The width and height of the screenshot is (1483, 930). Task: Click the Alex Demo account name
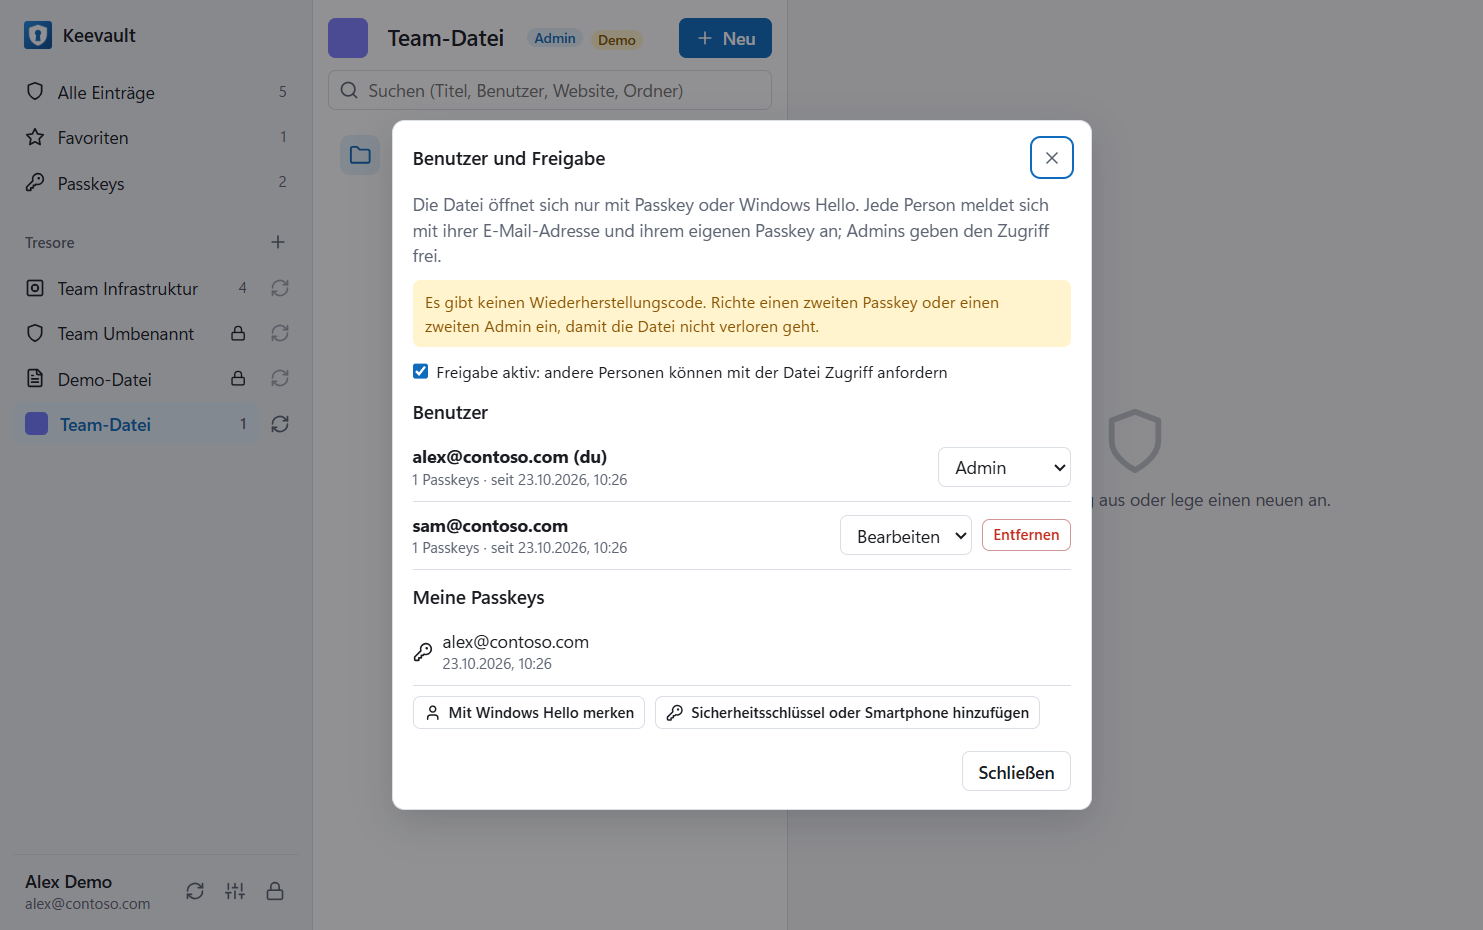click(x=69, y=882)
